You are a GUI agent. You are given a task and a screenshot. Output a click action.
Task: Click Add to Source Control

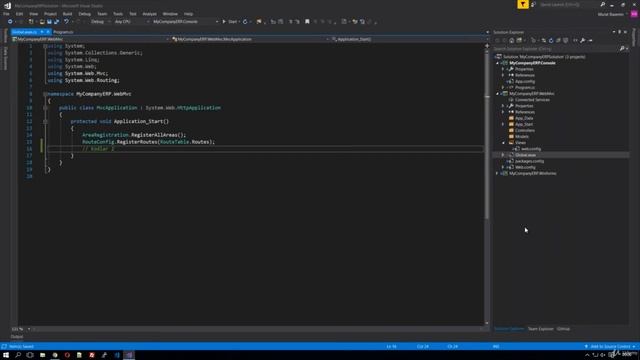pyautogui.click(x=610, y=347)
